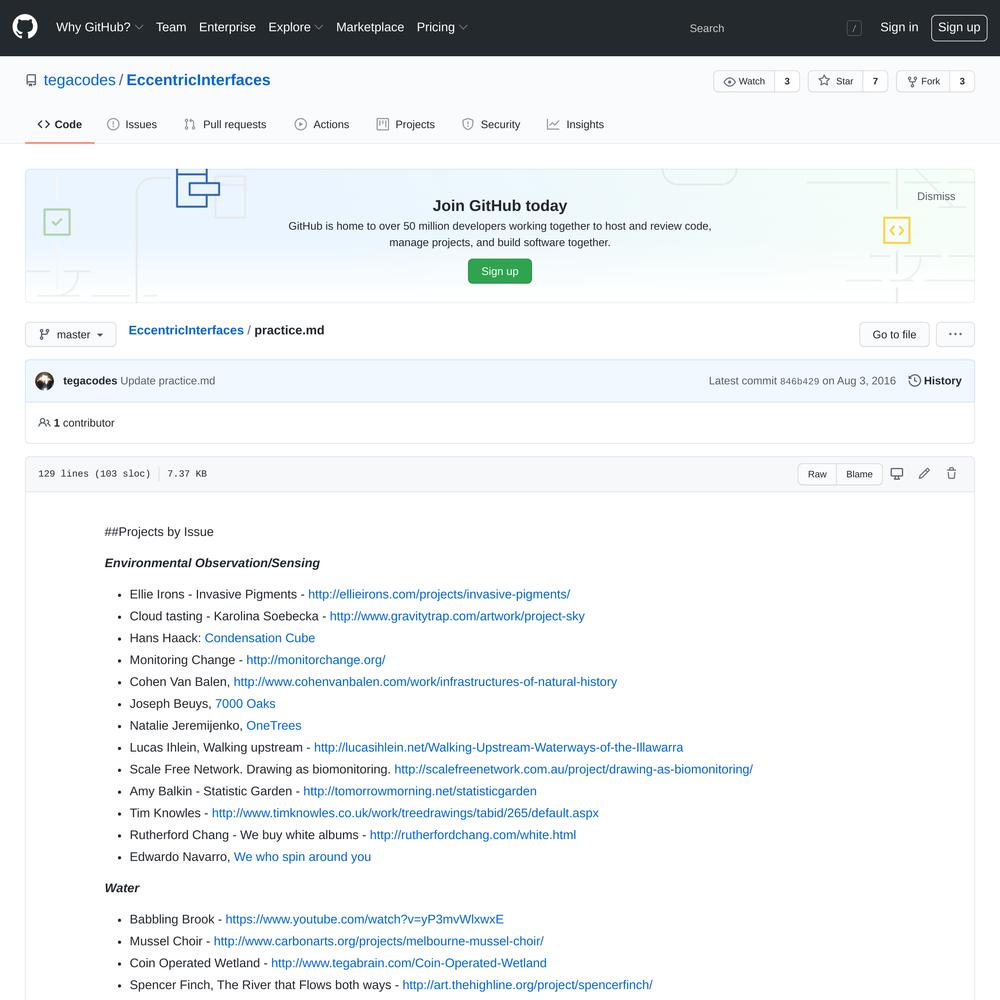Open the Enterprise nav item
Viewport: 1000px width, 1000px height.
[x=227, y=27]
